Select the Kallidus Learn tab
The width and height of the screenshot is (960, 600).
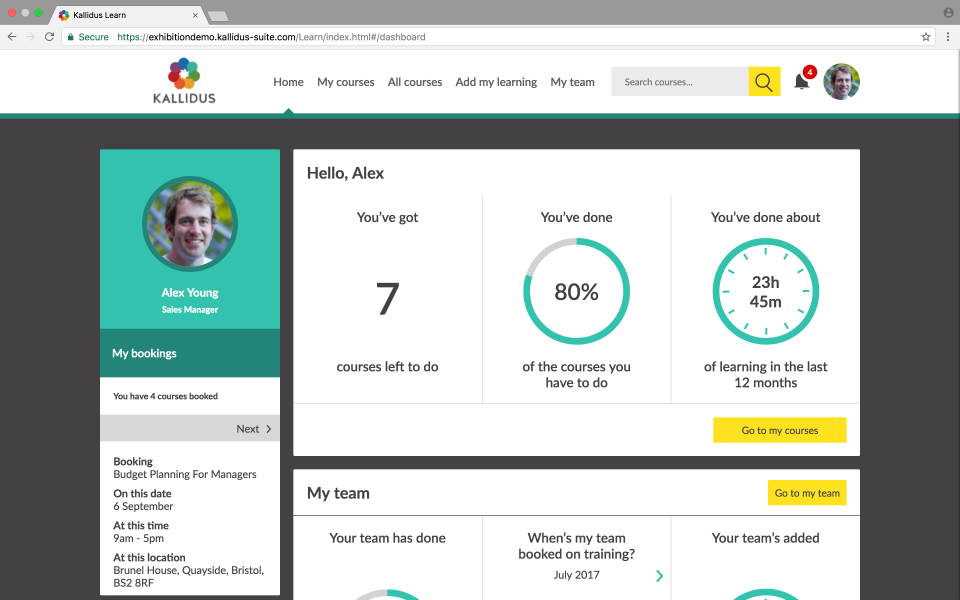tap(127, 15)
